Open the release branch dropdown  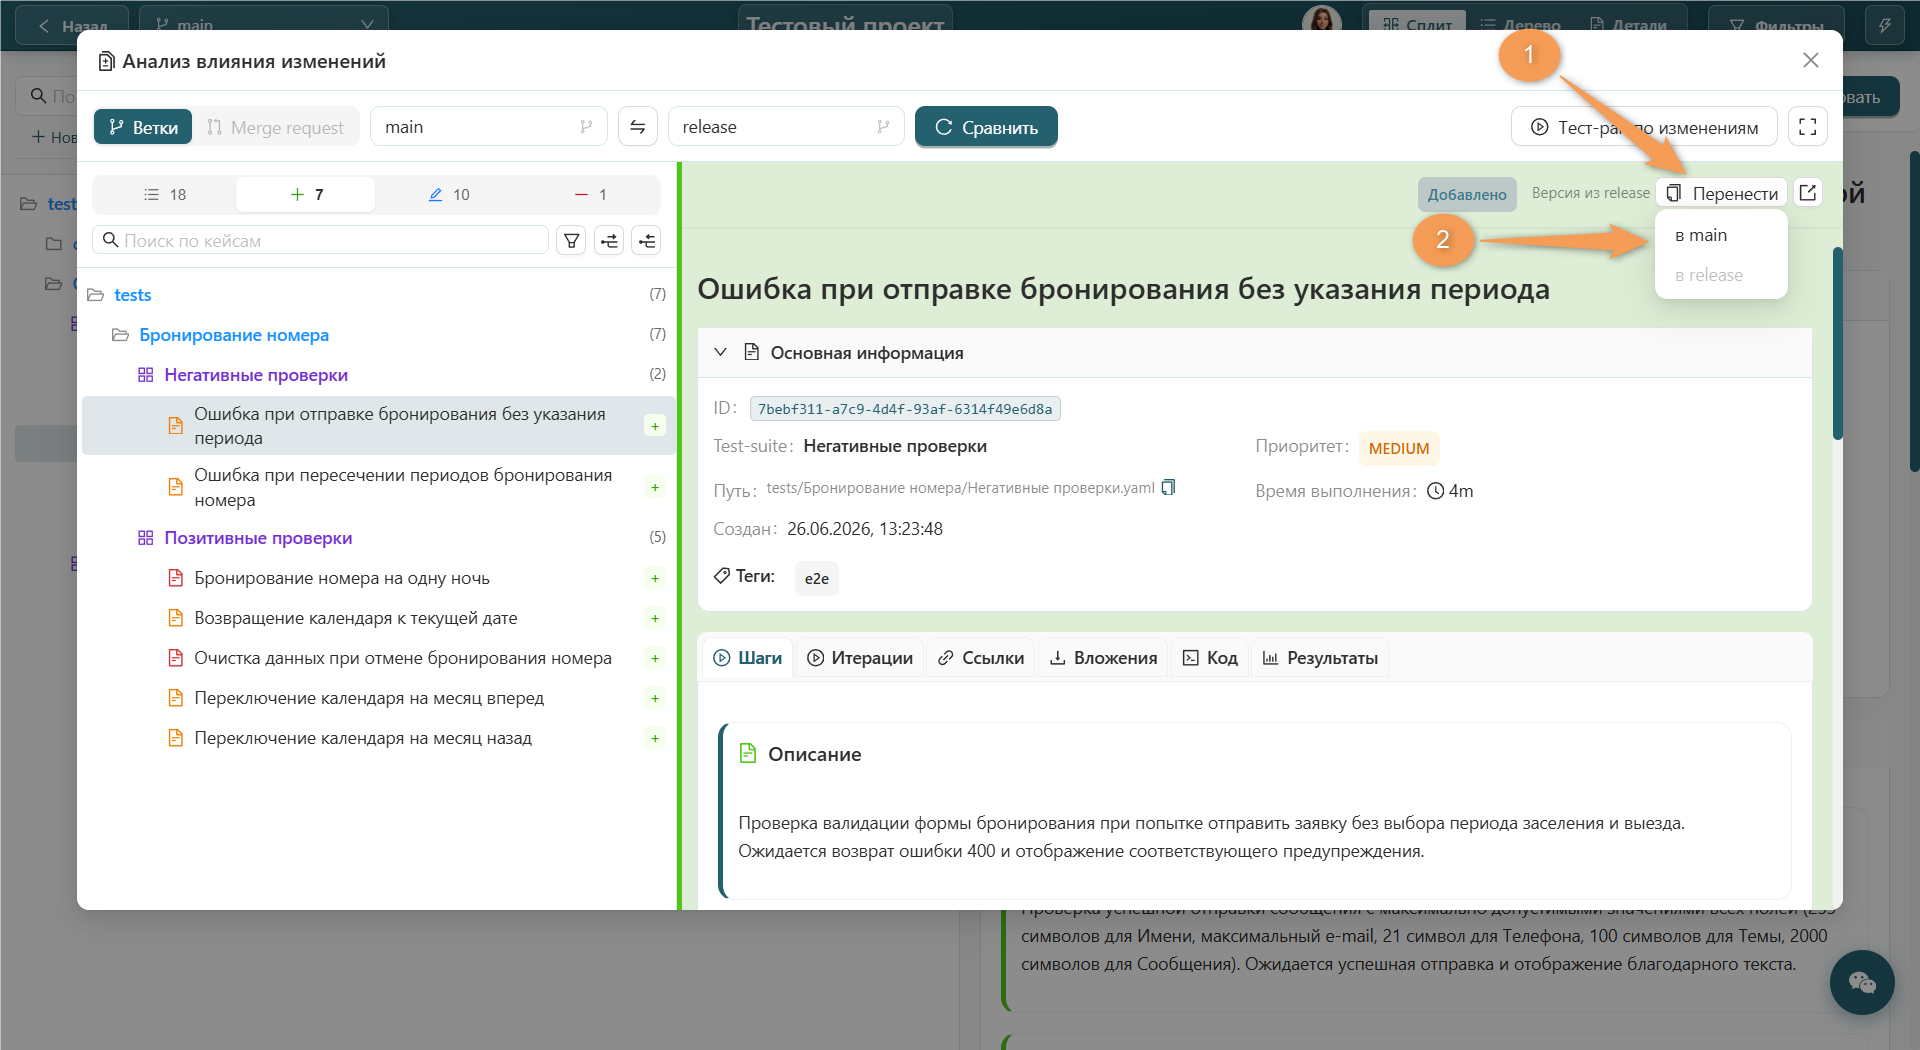tap(786, 127)
